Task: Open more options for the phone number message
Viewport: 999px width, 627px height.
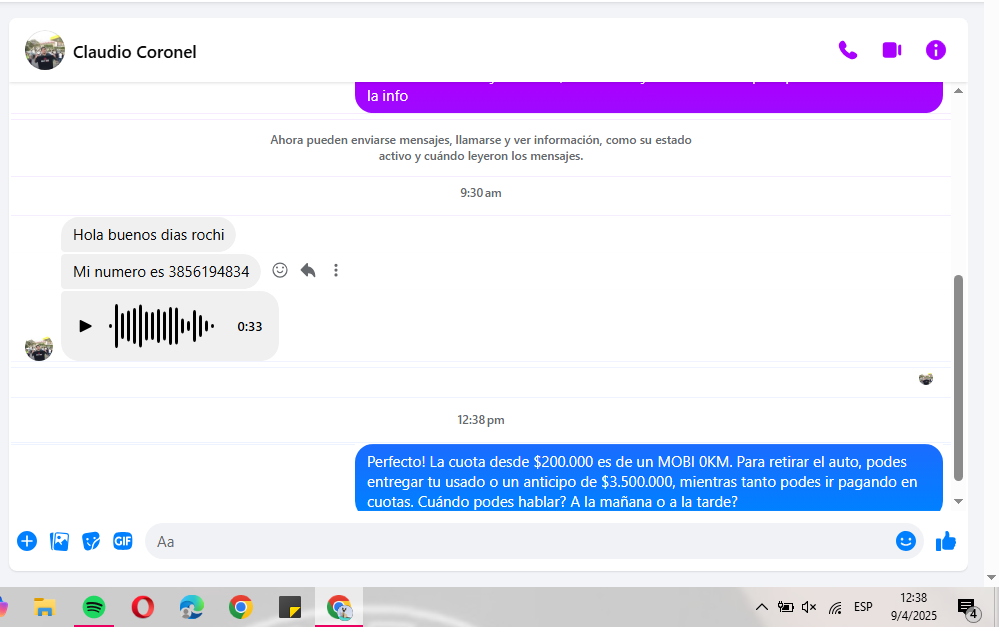Action: tap(336, 270)
